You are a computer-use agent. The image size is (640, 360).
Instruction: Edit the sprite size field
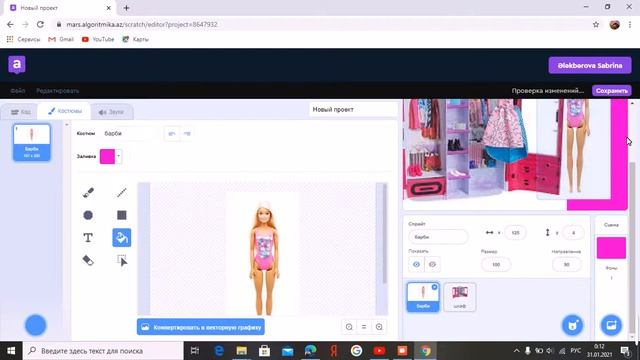[x=496, y=264]
